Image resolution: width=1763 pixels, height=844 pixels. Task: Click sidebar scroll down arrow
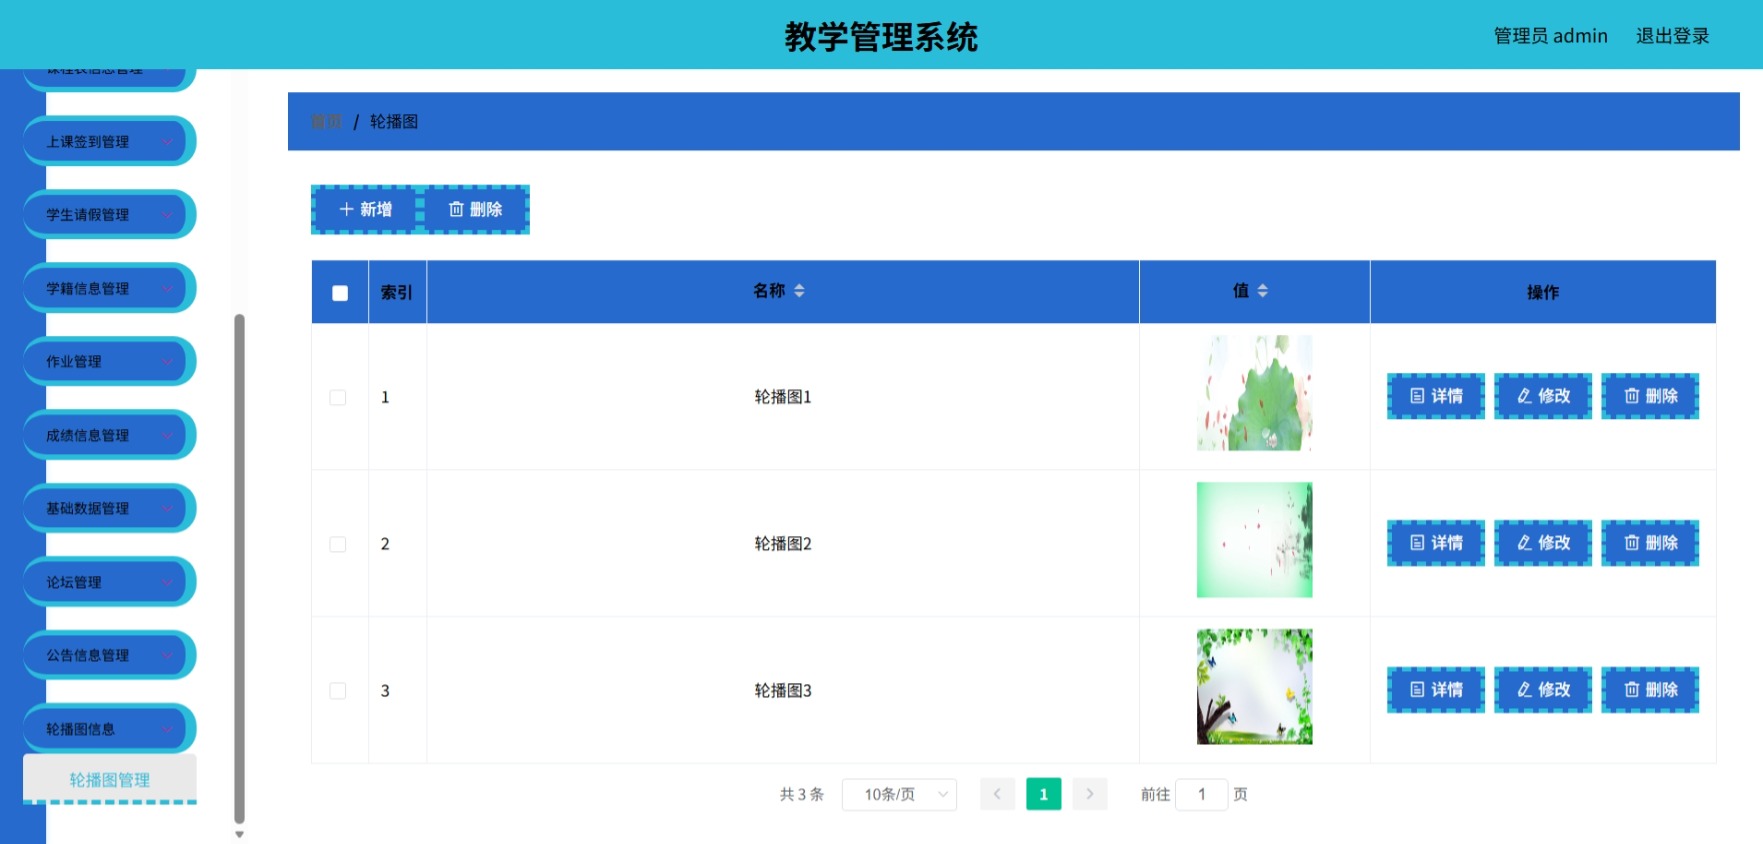point(239,834)
